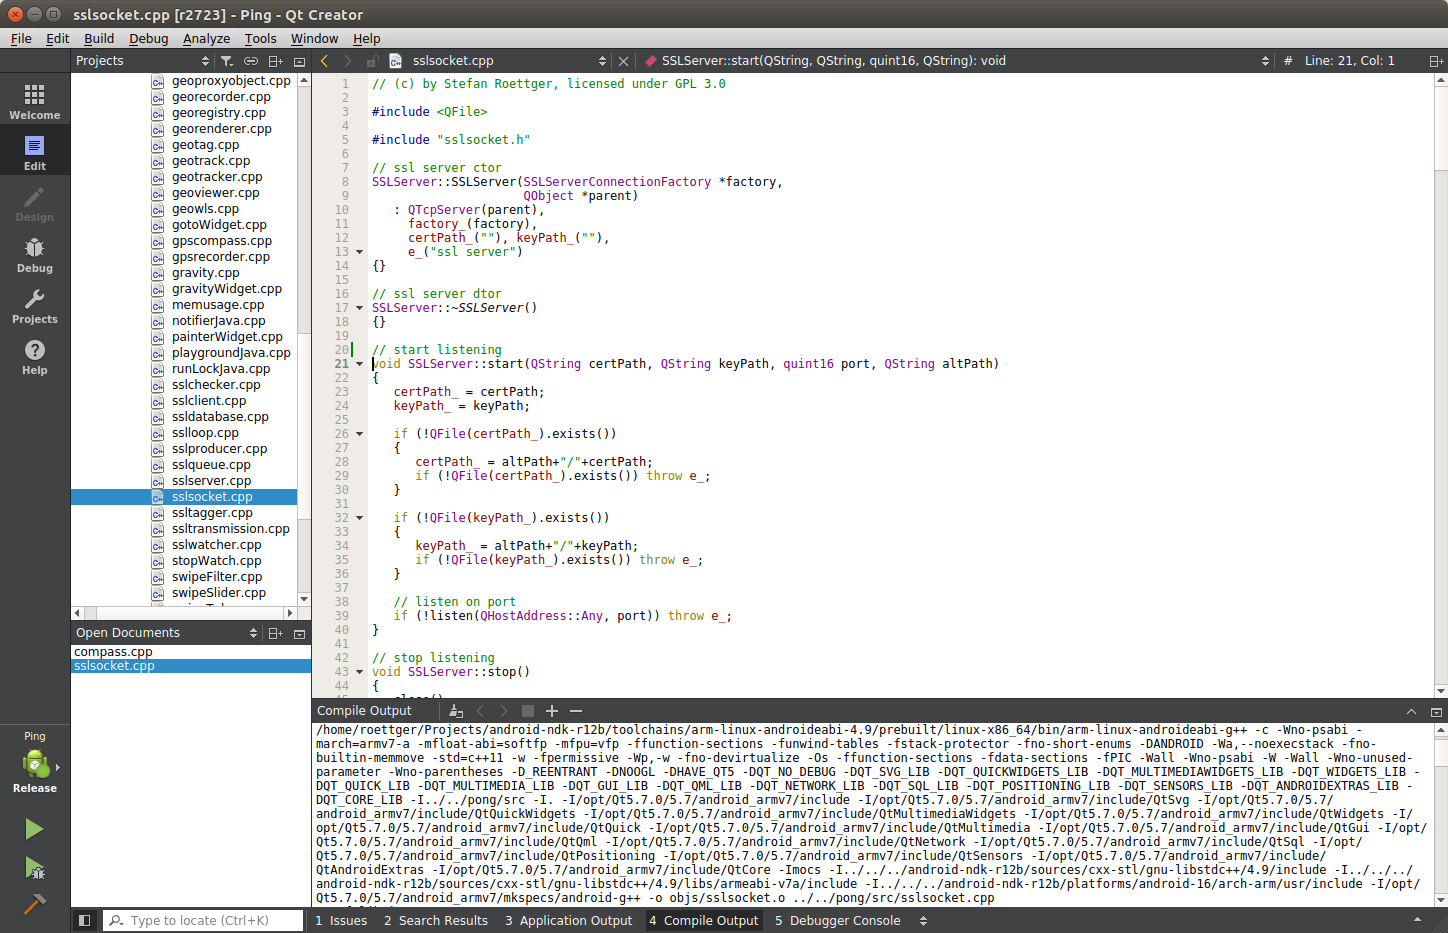Close the Open Documents pane
1448x933 pixels.
[299, 633]
